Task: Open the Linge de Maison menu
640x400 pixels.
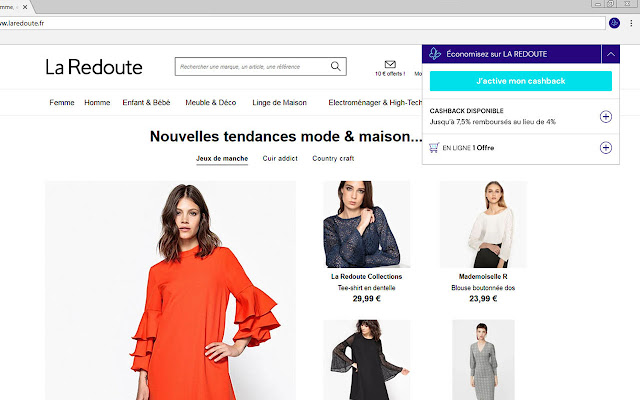Action: [x=279, y=102]
